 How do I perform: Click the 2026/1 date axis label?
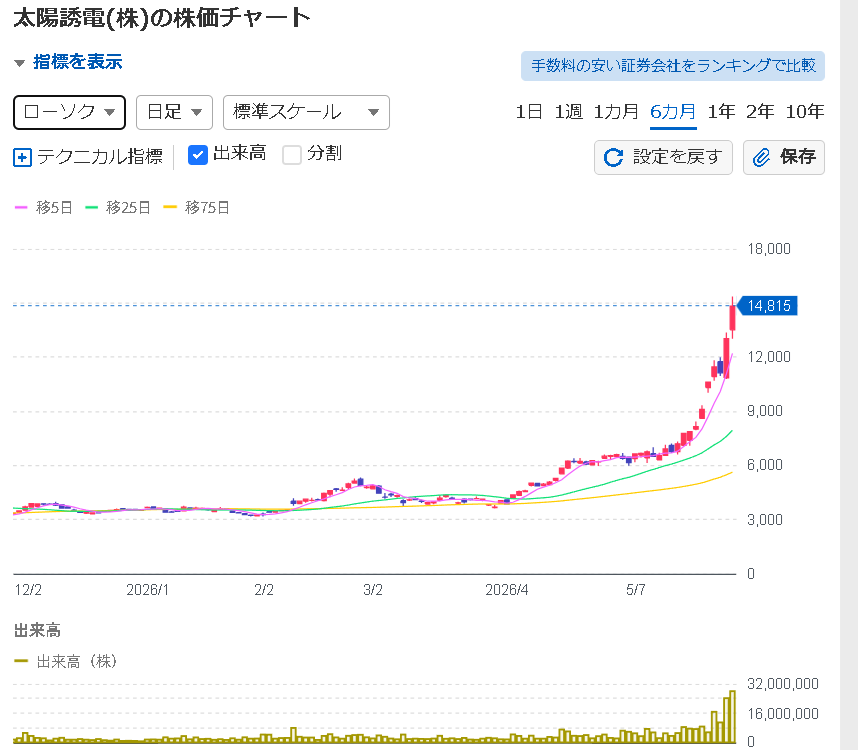tap(147, 590)
